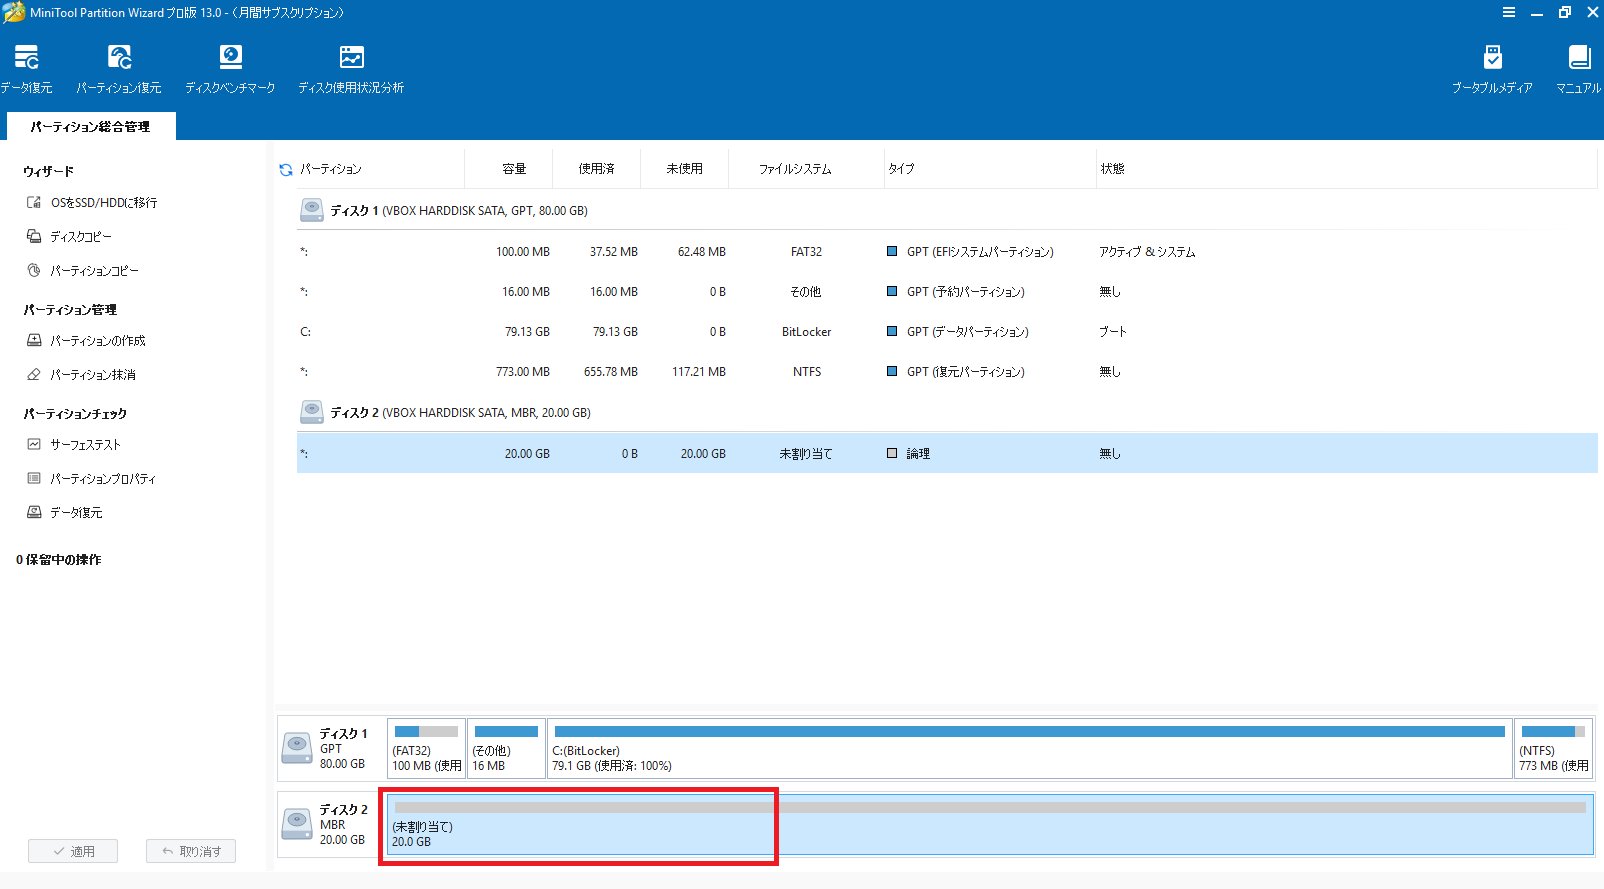Image resolution: width=1604 pixels, height=889 pixels.
Task: Click the 容量 column header
Action: point(514,169)
